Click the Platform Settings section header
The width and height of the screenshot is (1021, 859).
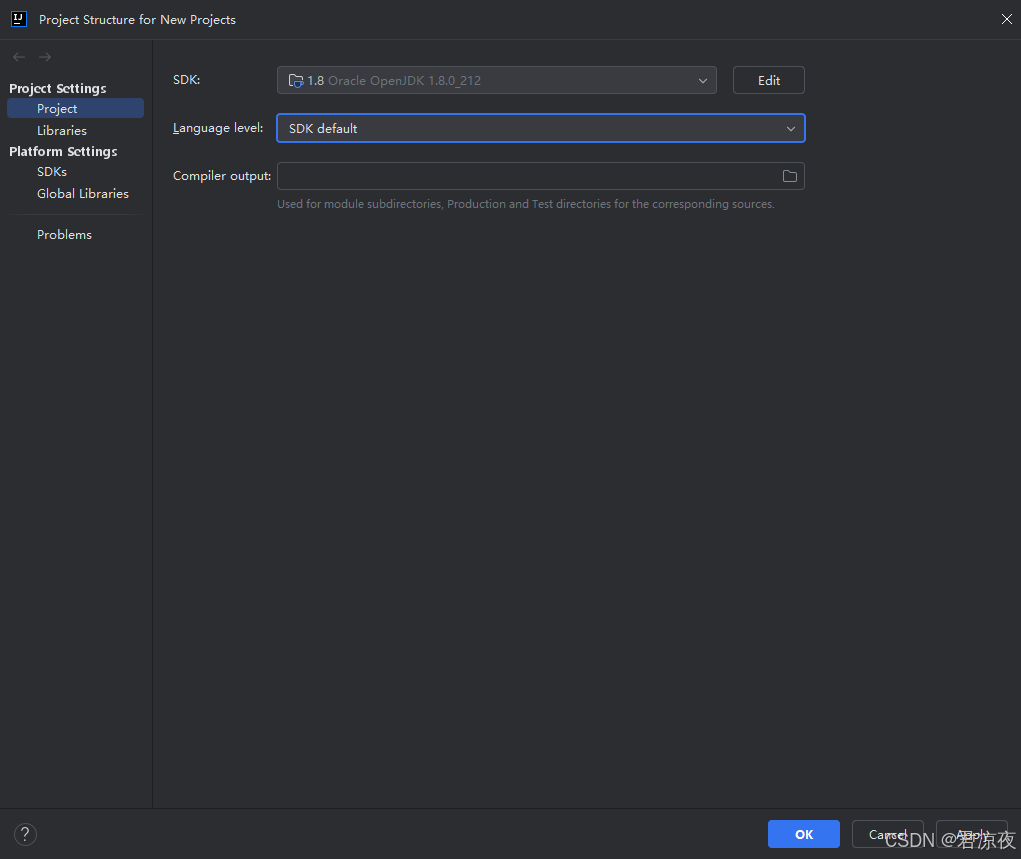coord(63,151)
